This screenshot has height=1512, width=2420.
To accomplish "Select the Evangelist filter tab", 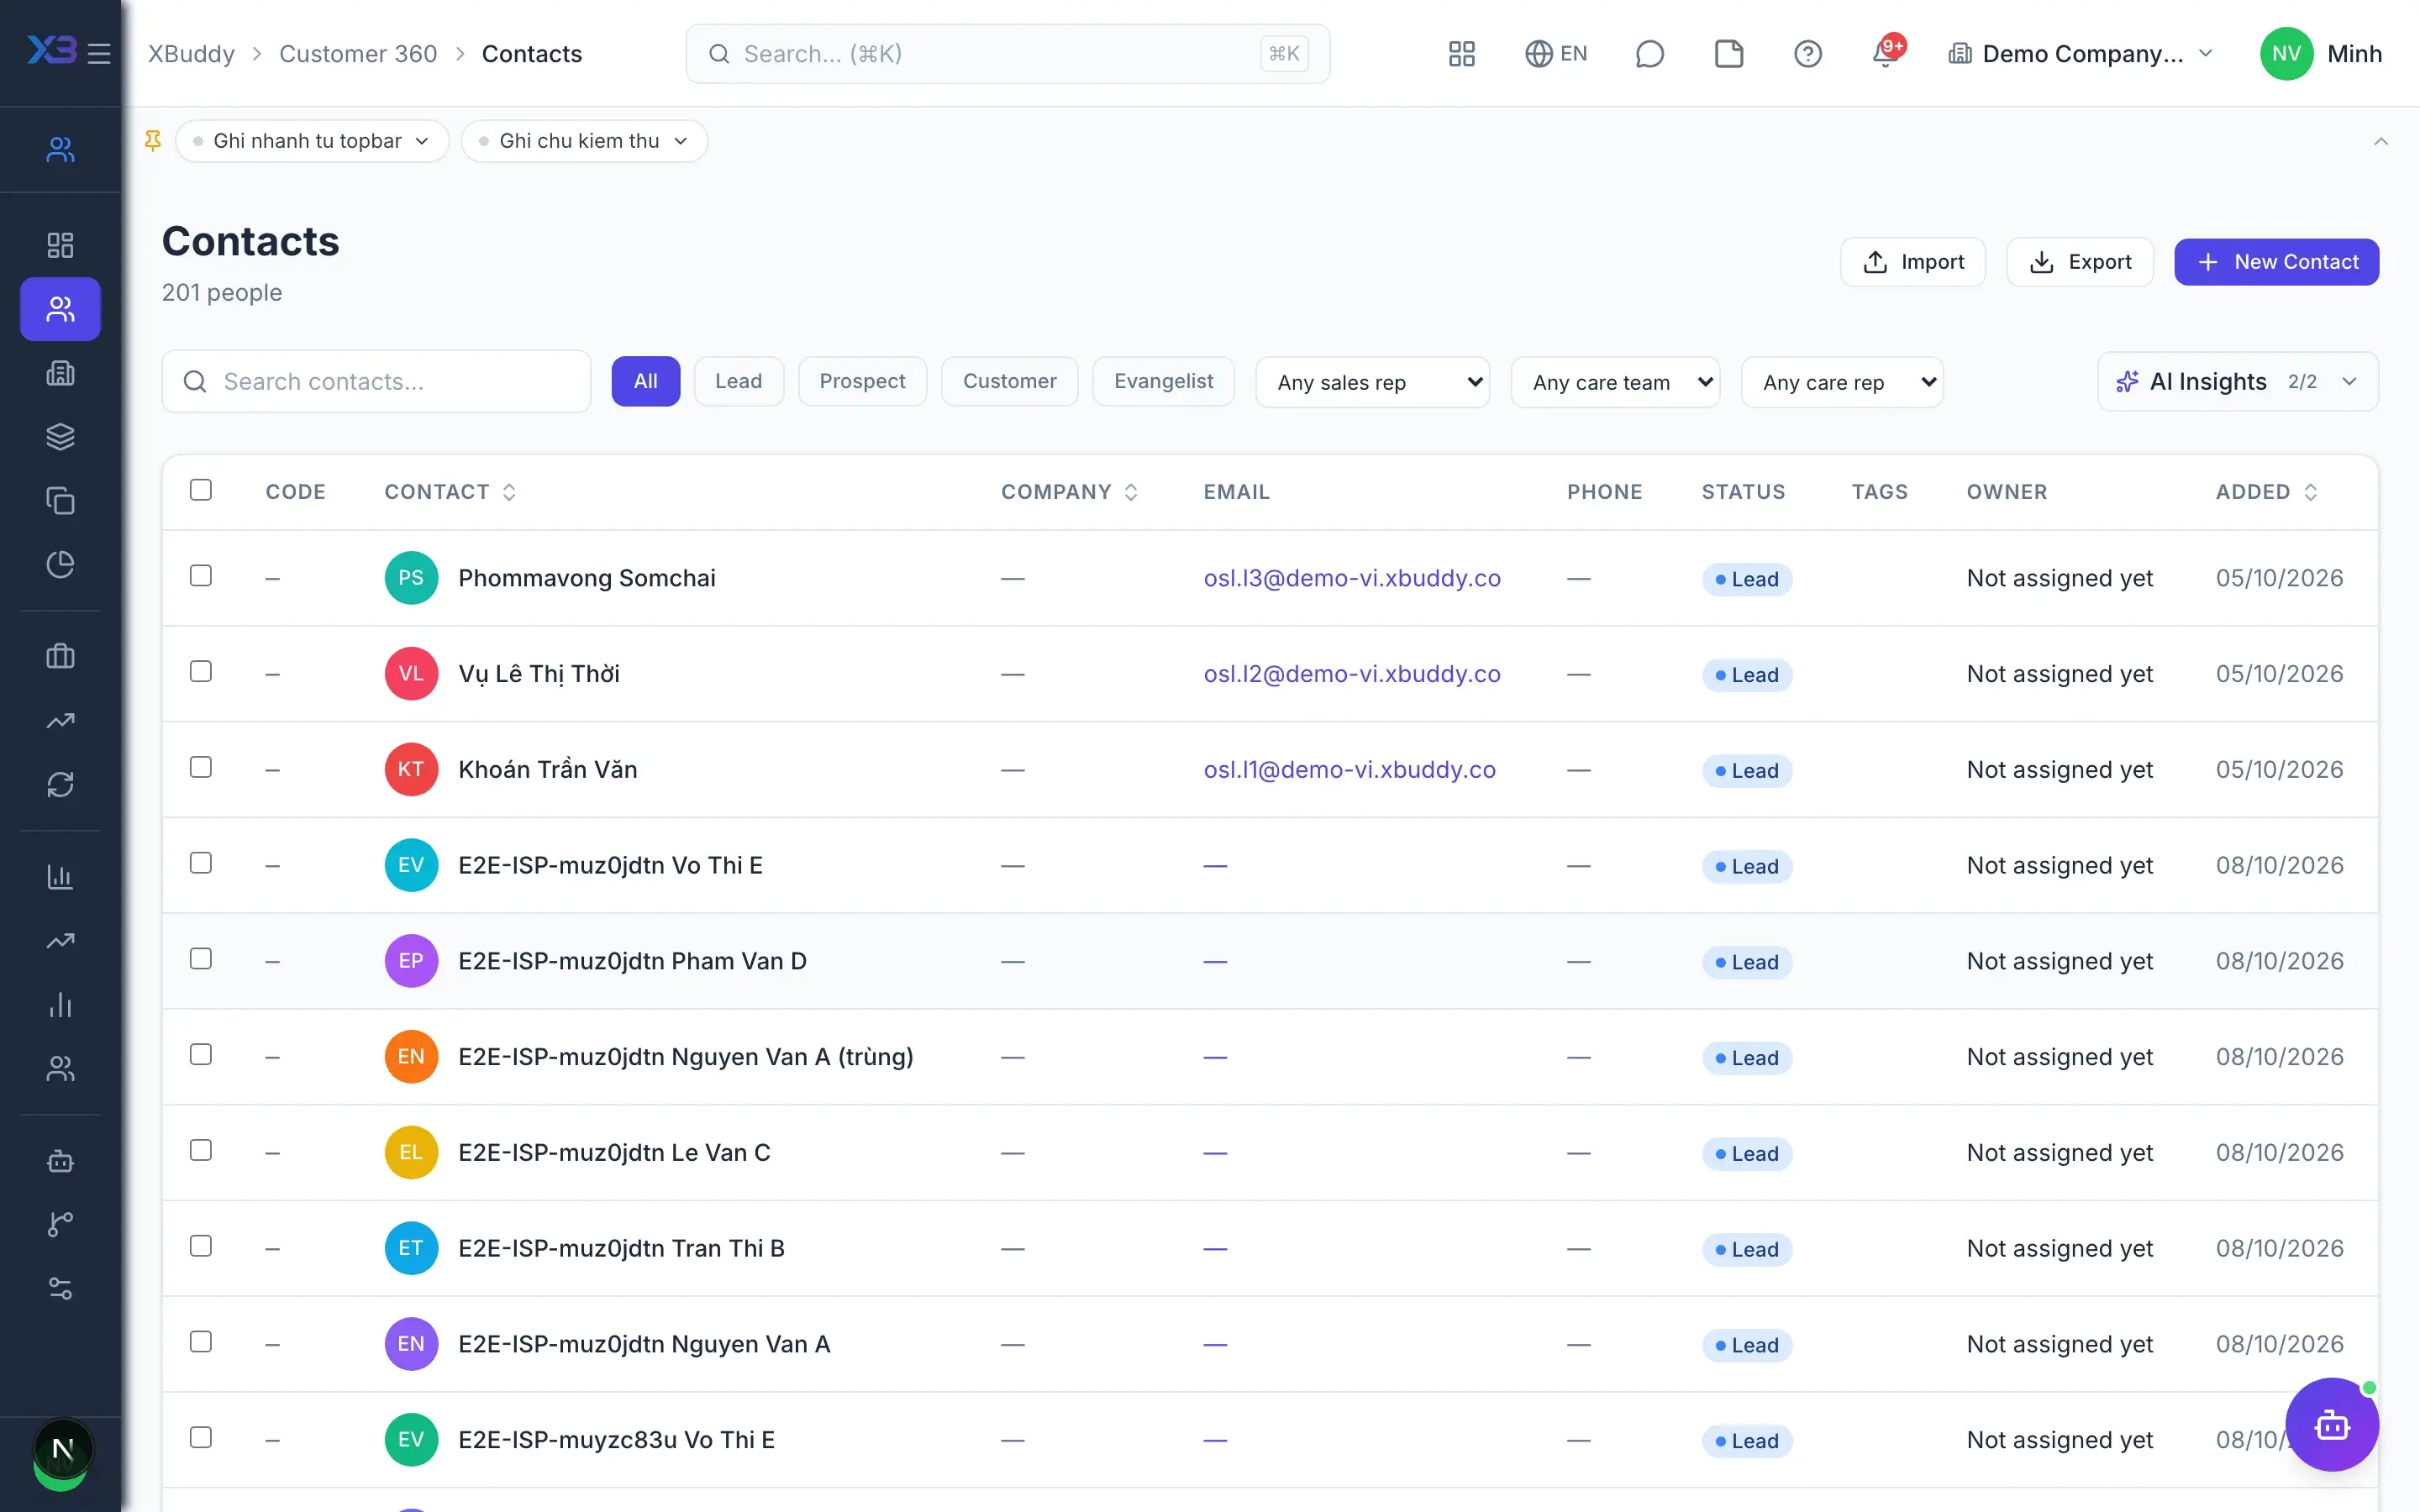I will [x=1163, y=381].
